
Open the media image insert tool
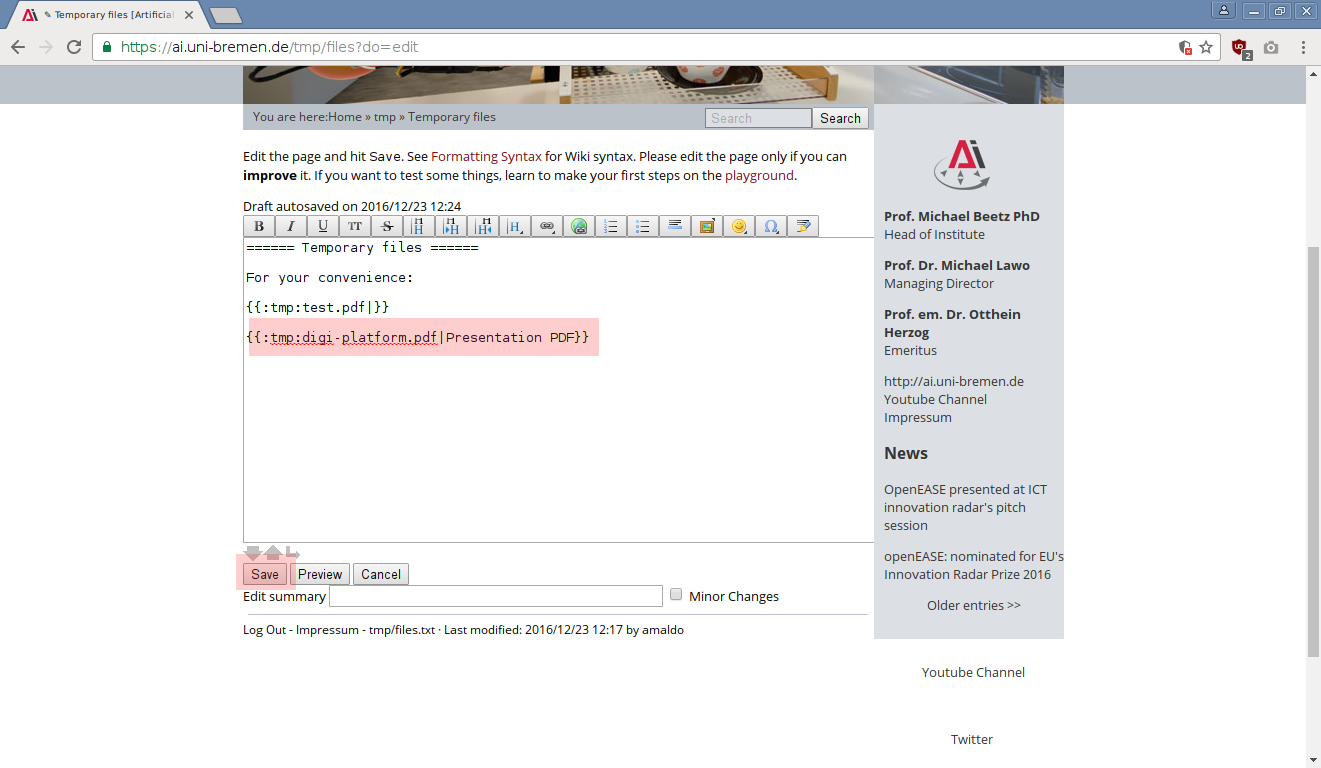(707, 226)
